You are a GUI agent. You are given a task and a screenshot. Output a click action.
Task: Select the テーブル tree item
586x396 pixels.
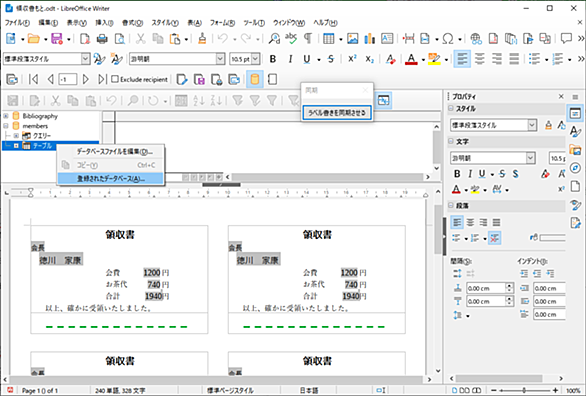(x=42, y=145)
